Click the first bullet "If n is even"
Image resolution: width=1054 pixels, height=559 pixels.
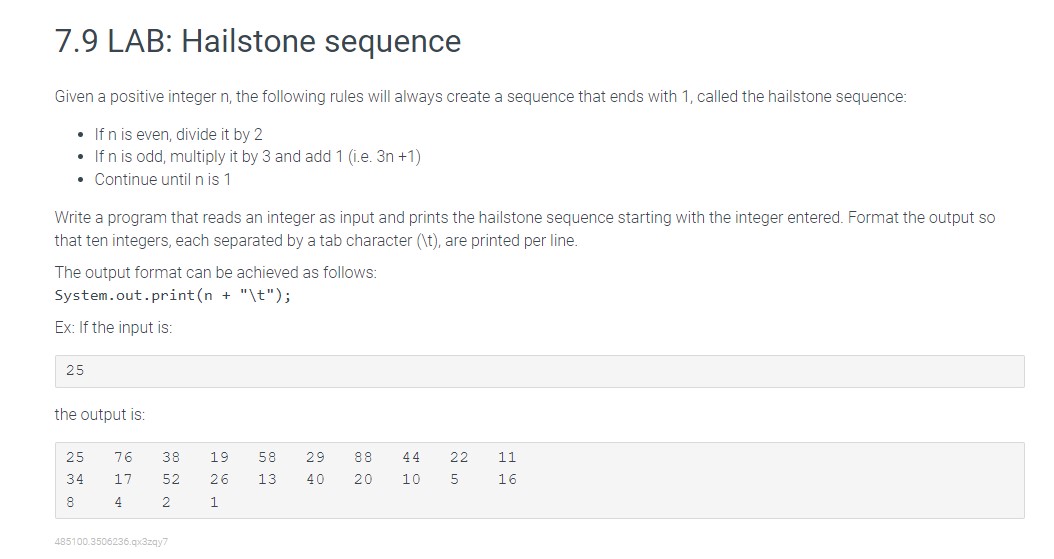(178, 134)
